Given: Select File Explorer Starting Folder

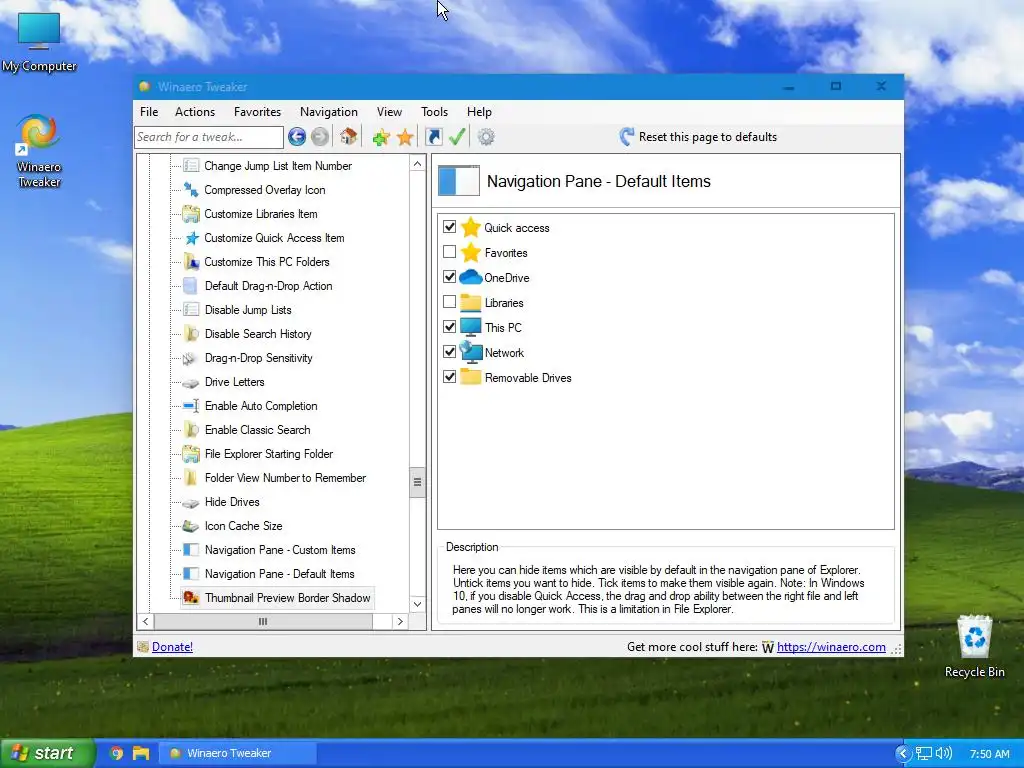Looking at the screenshot, I should point(268,454).
